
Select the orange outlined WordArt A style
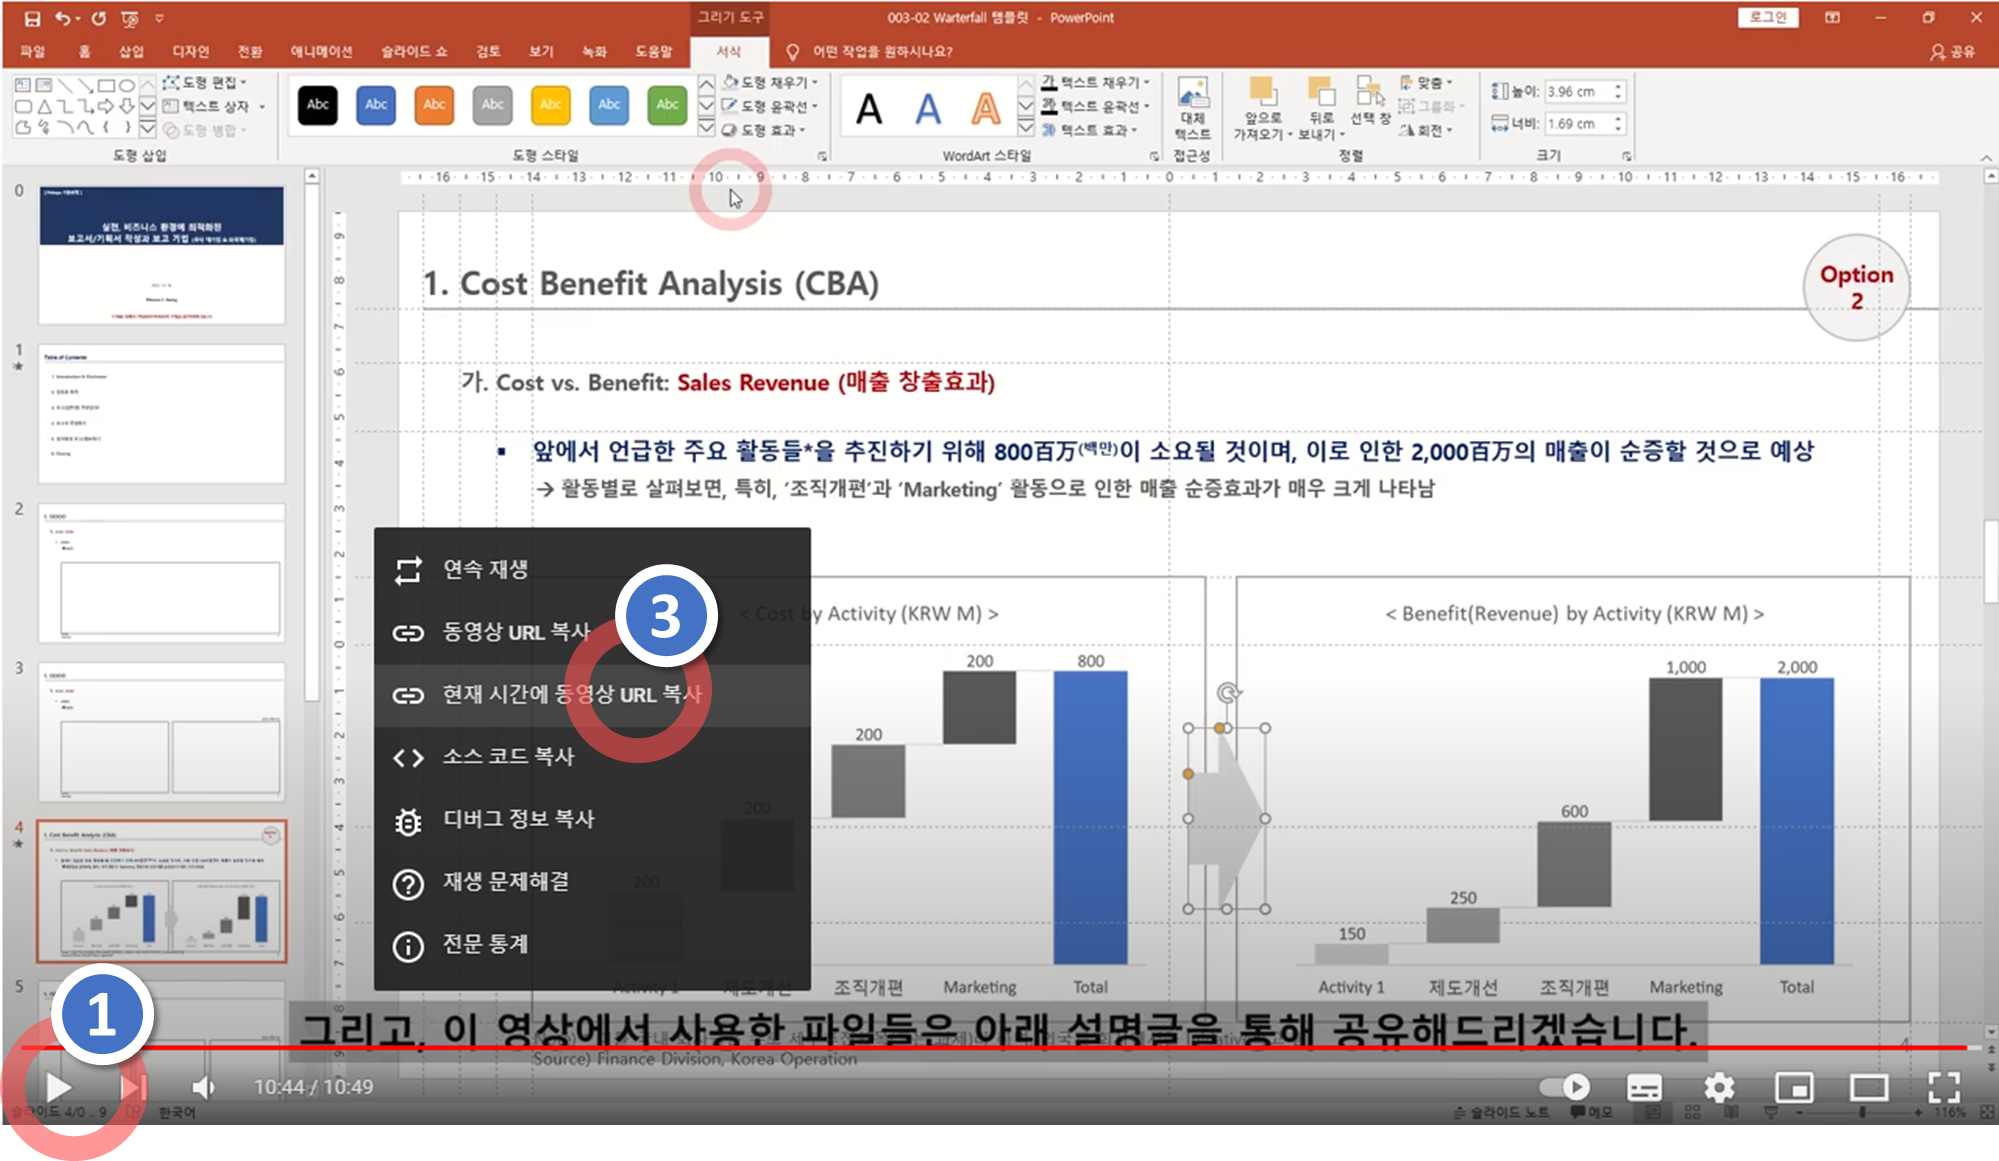click(986, 108)
